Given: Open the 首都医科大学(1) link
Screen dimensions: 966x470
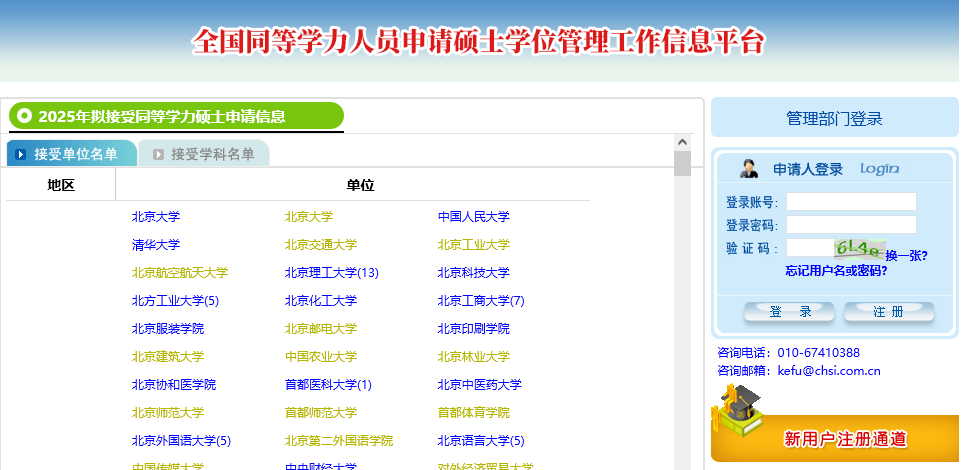Looking at the screenshot, I should pos(328,385).
